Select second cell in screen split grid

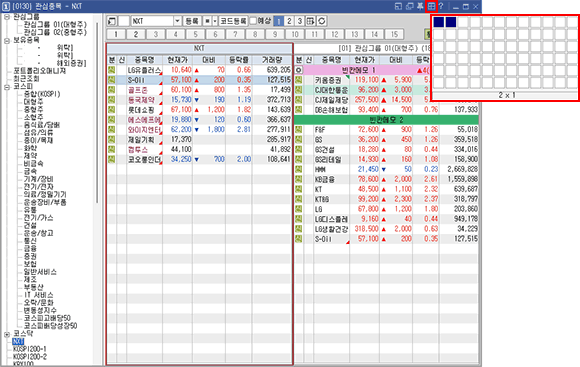[x=451, y=22]
